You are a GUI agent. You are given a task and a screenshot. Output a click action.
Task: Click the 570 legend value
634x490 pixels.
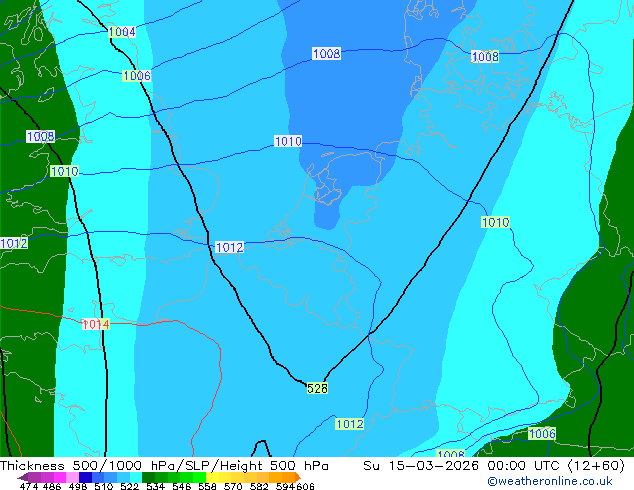click(233, 486)
